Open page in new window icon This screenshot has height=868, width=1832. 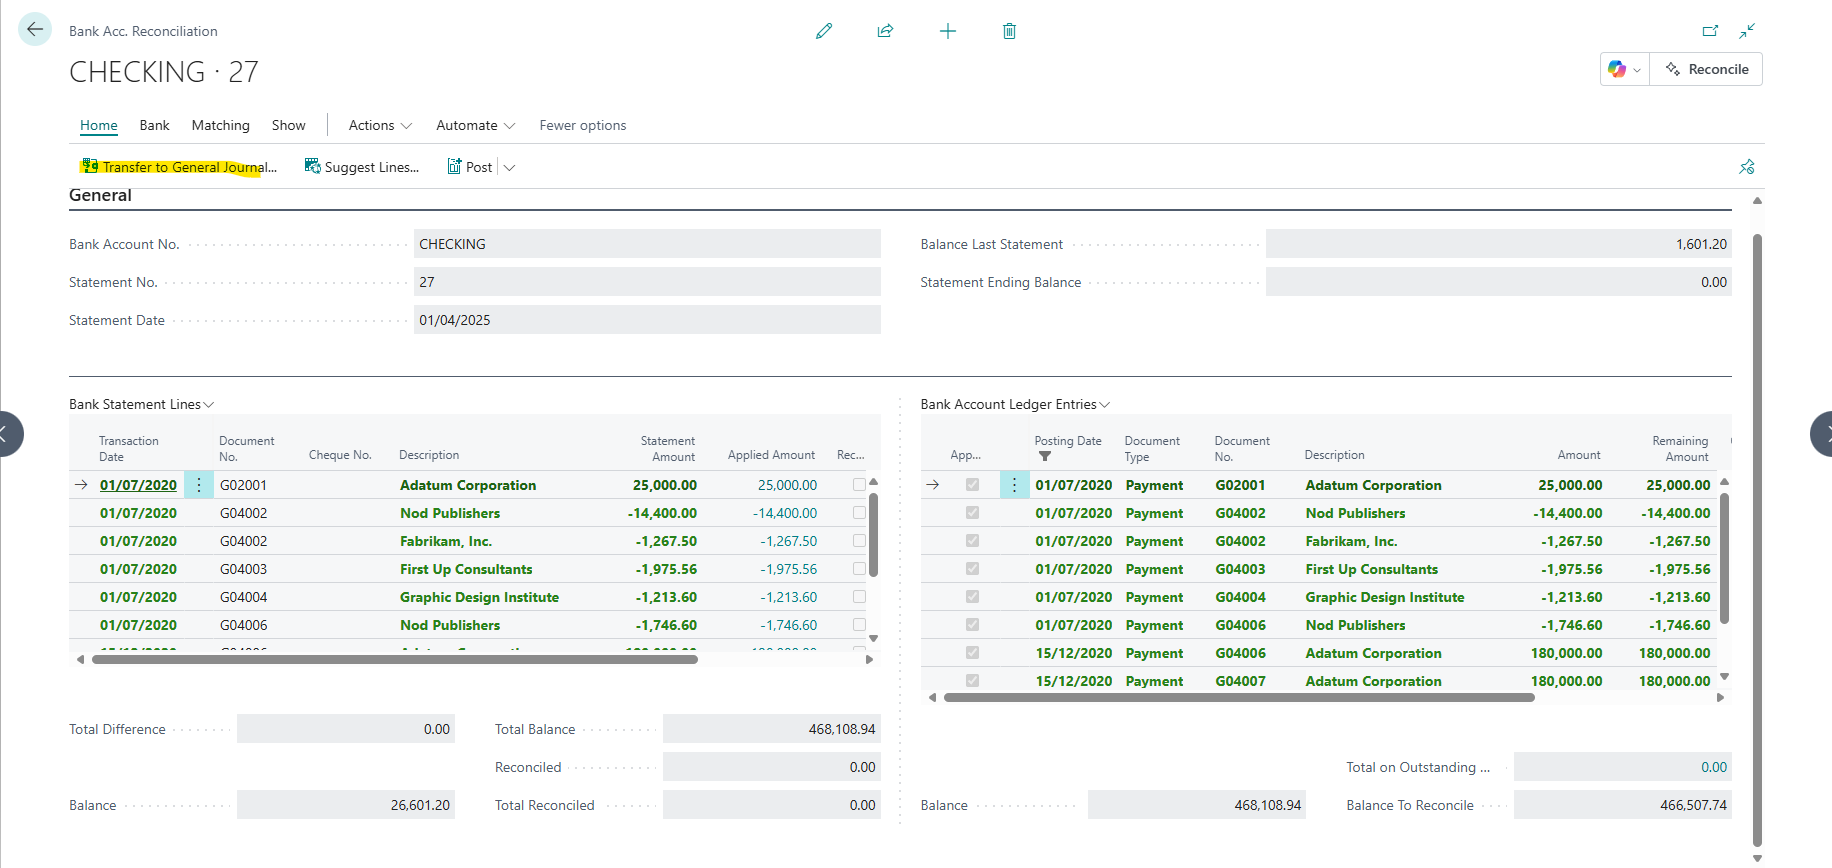coord(1710,31)
